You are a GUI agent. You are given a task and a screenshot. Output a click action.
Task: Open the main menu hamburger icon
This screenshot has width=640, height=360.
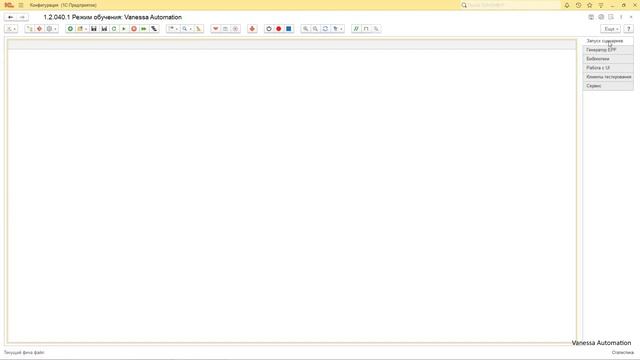(x=21, y=5)
